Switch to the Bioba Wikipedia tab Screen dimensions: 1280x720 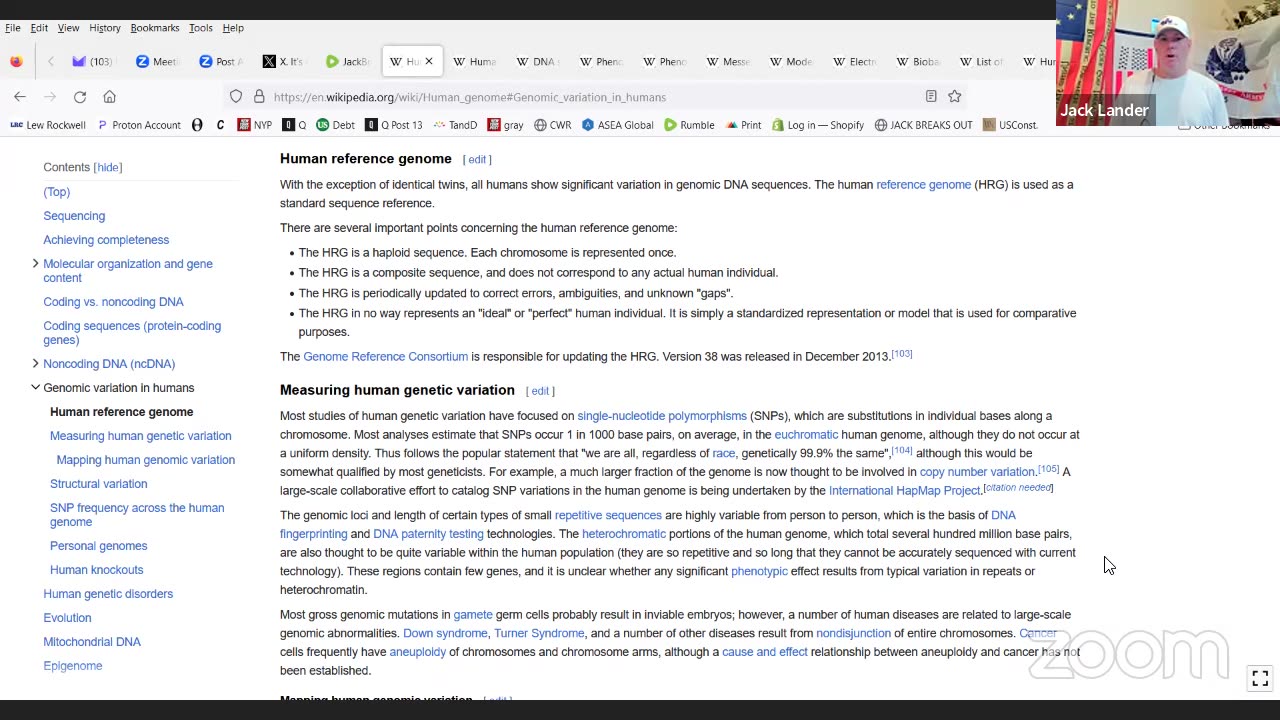(x=918, y=61)
